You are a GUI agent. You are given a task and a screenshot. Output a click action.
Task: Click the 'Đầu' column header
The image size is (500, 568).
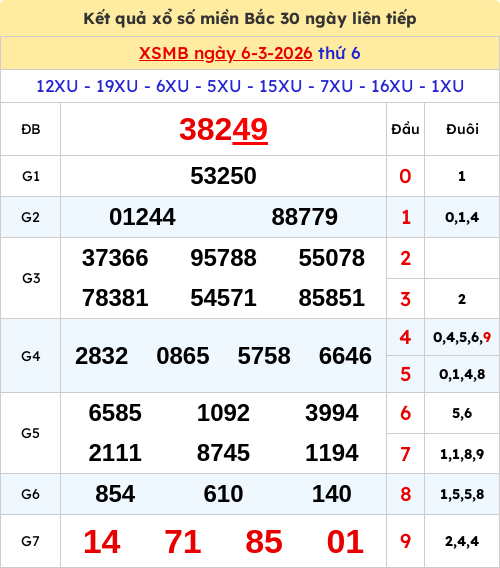(x=405, y=129)
